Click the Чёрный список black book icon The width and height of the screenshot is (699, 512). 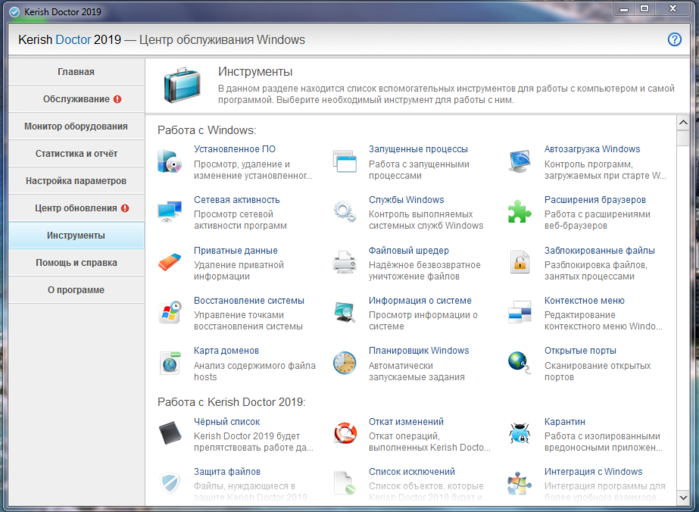[x=169, y=433]
